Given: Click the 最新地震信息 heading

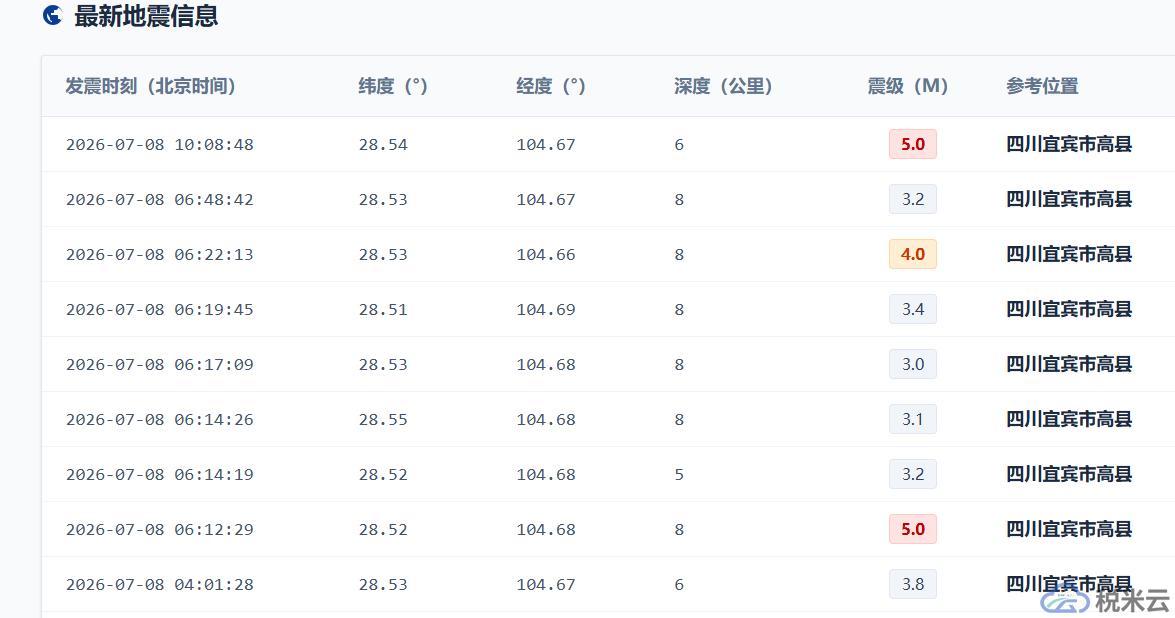Looking at the screenshot, I should (146, 16).
